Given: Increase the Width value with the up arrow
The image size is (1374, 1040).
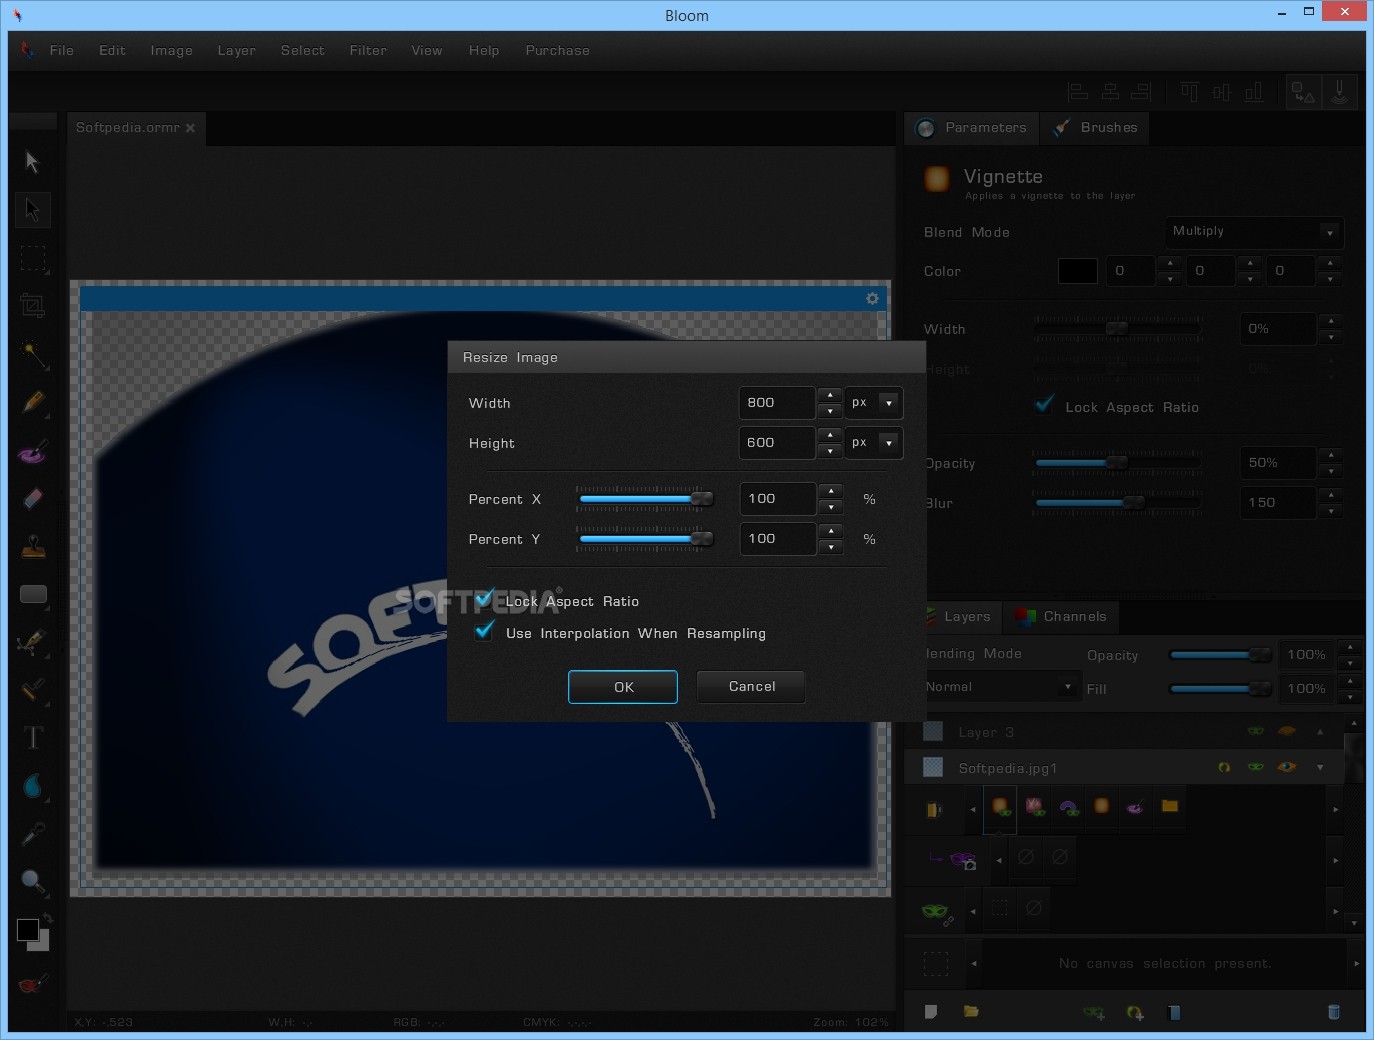Looking at the screenshot, I should point(830,395).
